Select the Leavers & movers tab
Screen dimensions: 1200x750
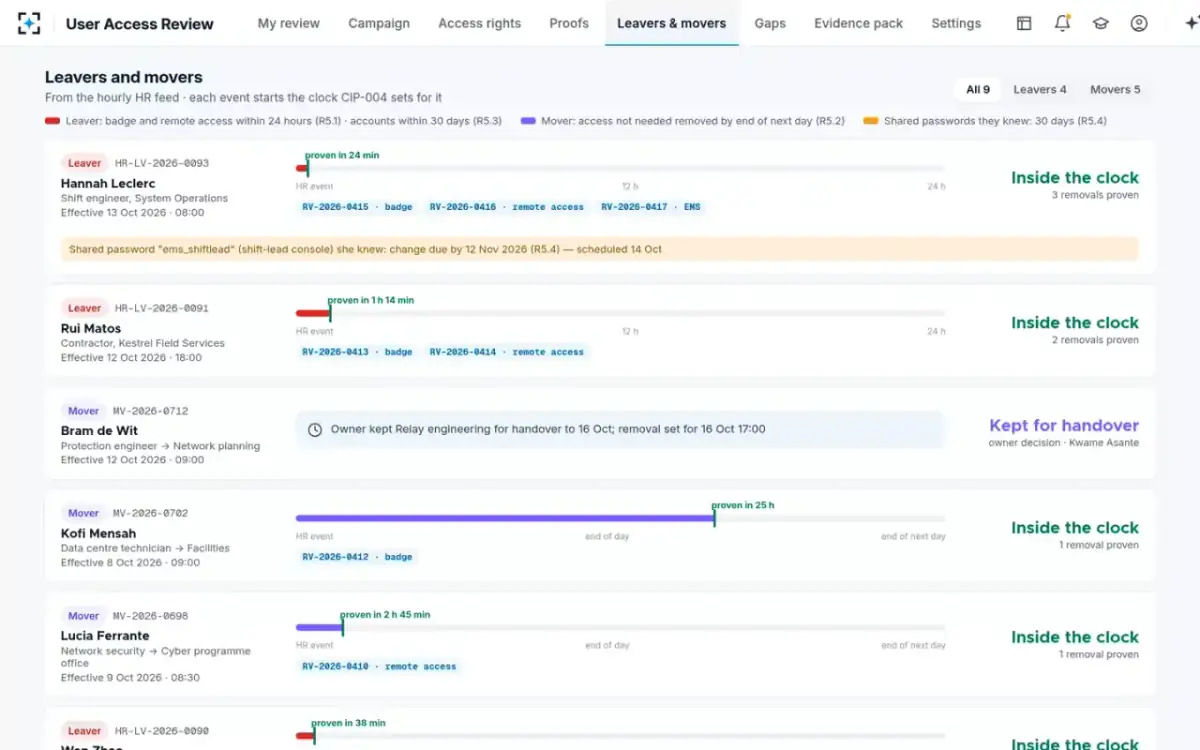click(672, 23)
